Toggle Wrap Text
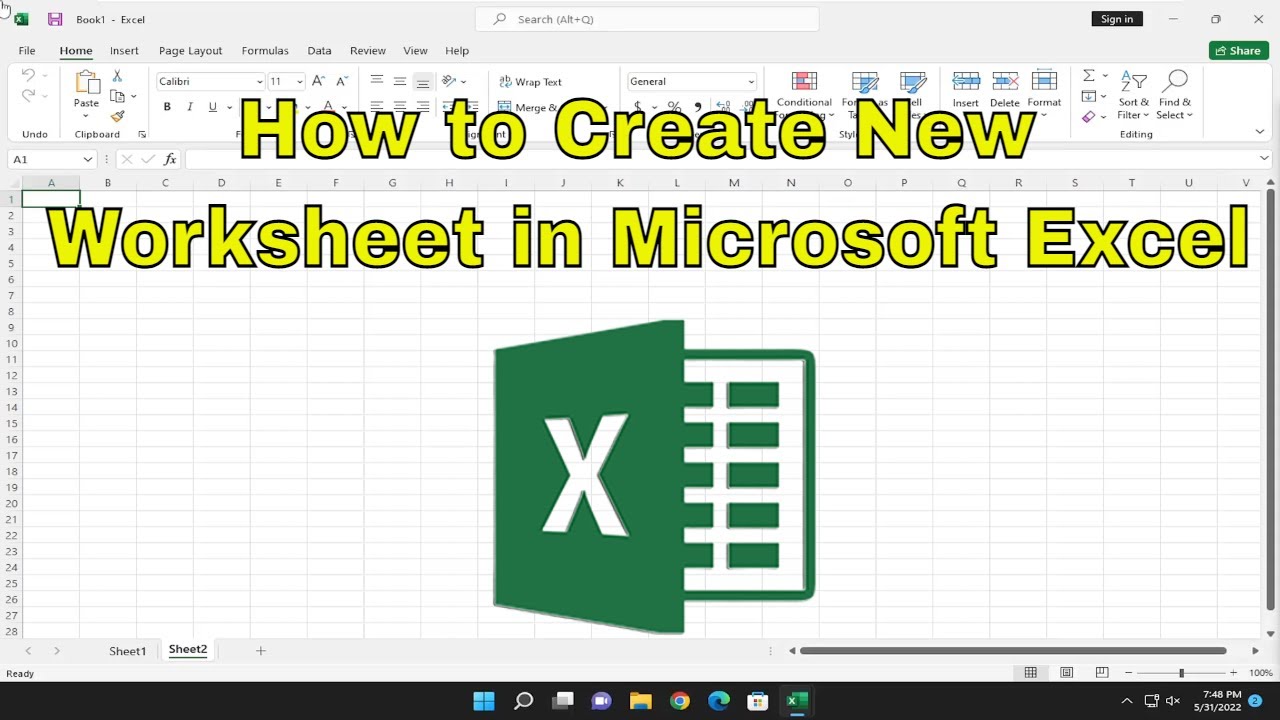Image resolution: width=1280 pixels, height=720 pixels. coord(530,82)
